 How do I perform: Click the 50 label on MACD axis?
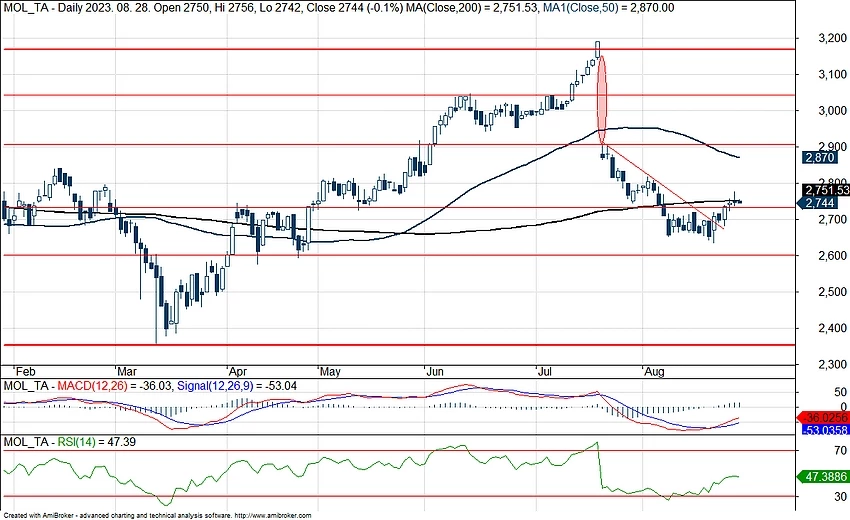pos(840,392)
